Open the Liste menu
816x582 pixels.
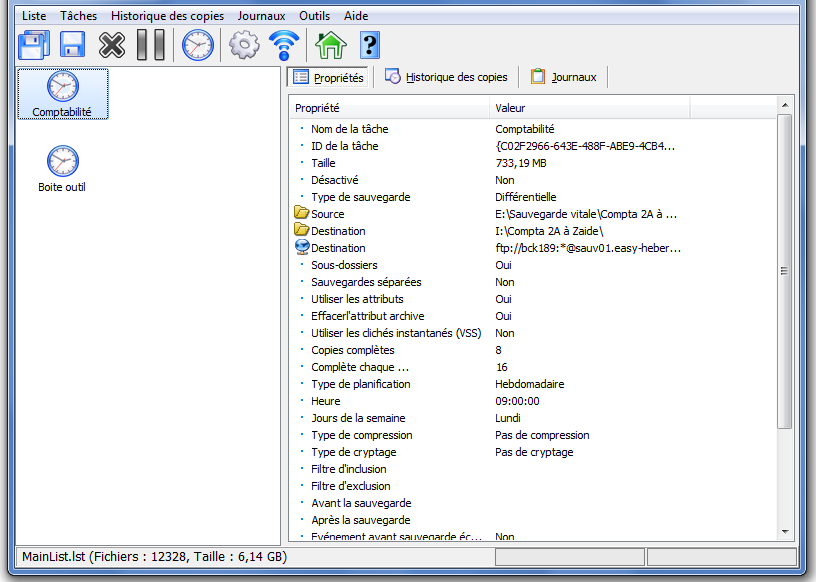pos(34,16)
